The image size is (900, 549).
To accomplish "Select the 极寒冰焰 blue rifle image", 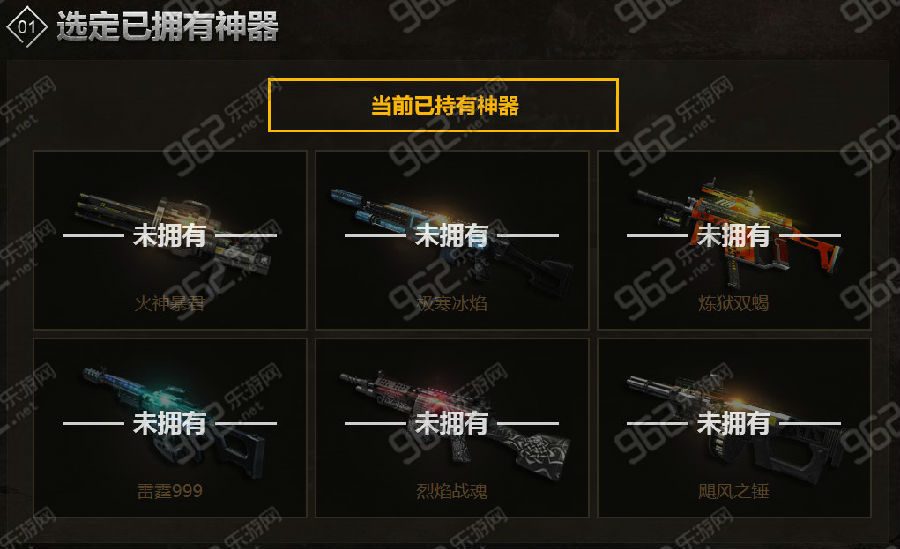I will click(x=451, y=239).
